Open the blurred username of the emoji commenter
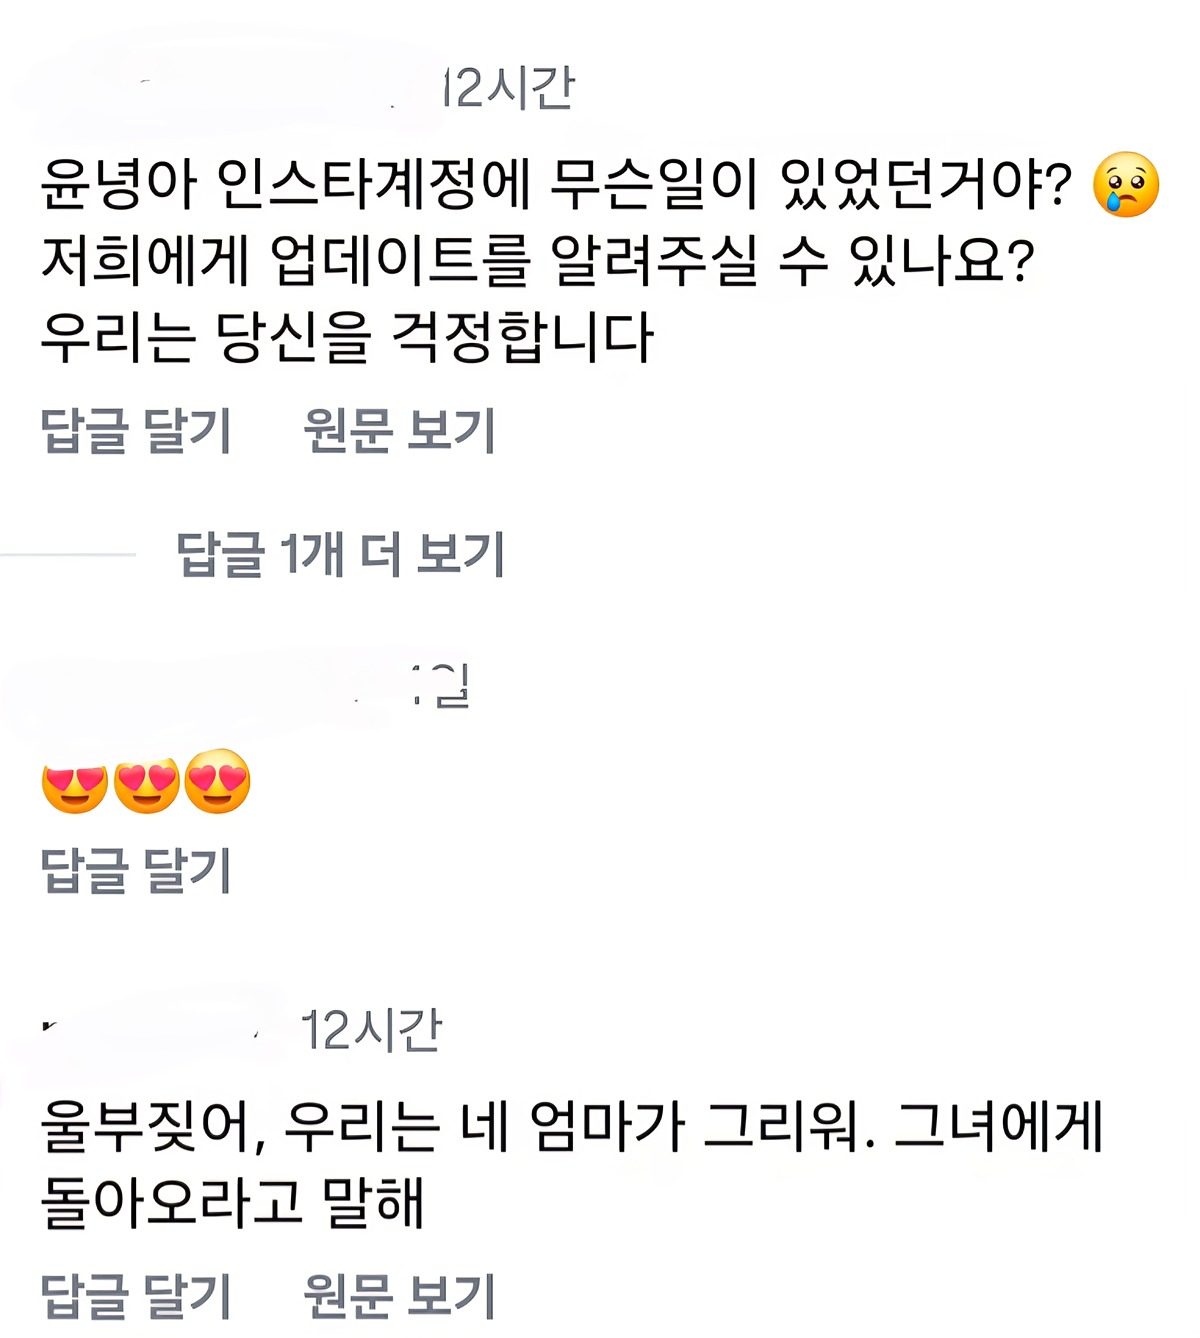 pyautogui.click(x=200, y=688)
